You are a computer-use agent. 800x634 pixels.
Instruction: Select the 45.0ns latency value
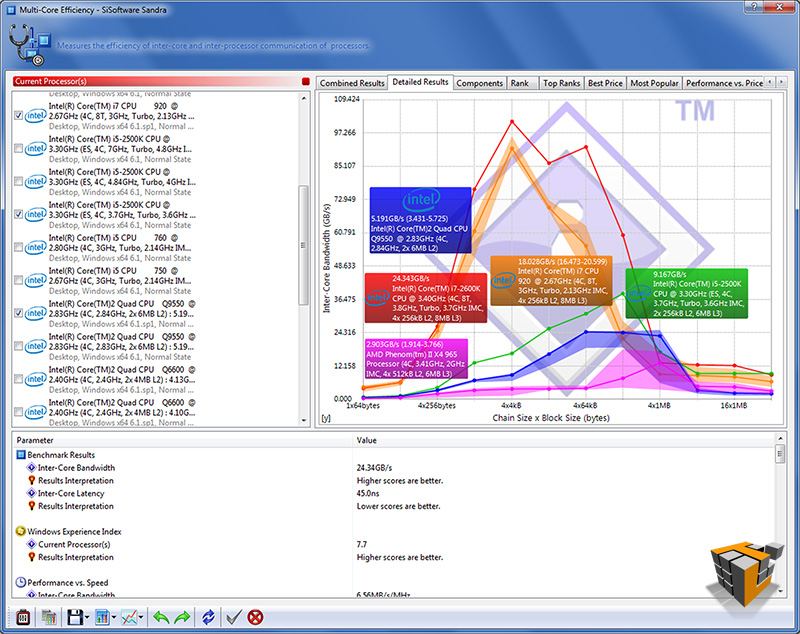point(368,493)
